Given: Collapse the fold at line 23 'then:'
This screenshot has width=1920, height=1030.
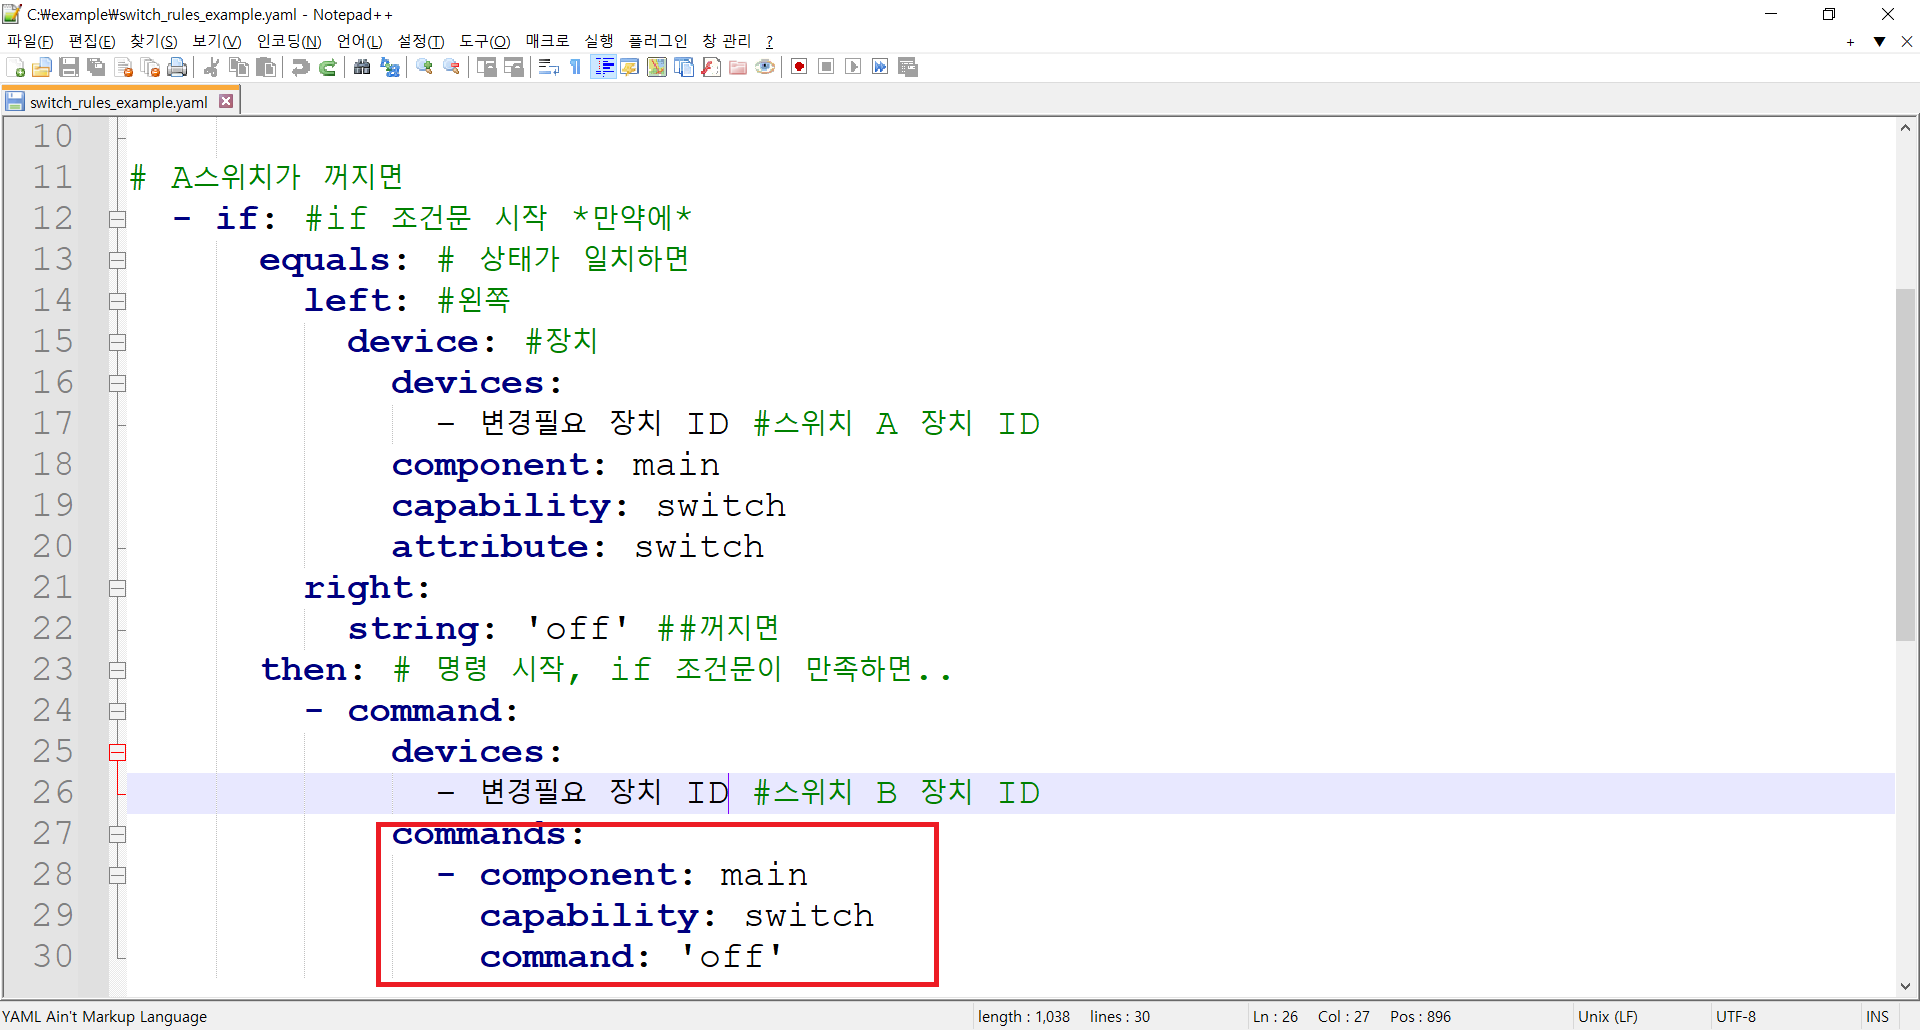Looking at the screenshot, I should pos(117,670).
